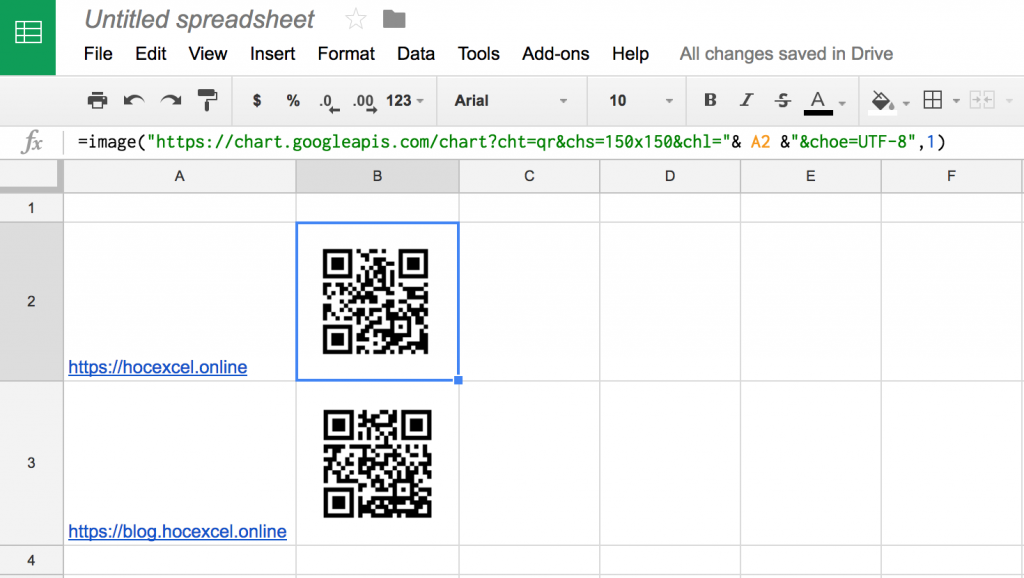The height and width of the screenshot is (578, 1024).
Task: Open the Help menu
Action: (x=630, y=54)
